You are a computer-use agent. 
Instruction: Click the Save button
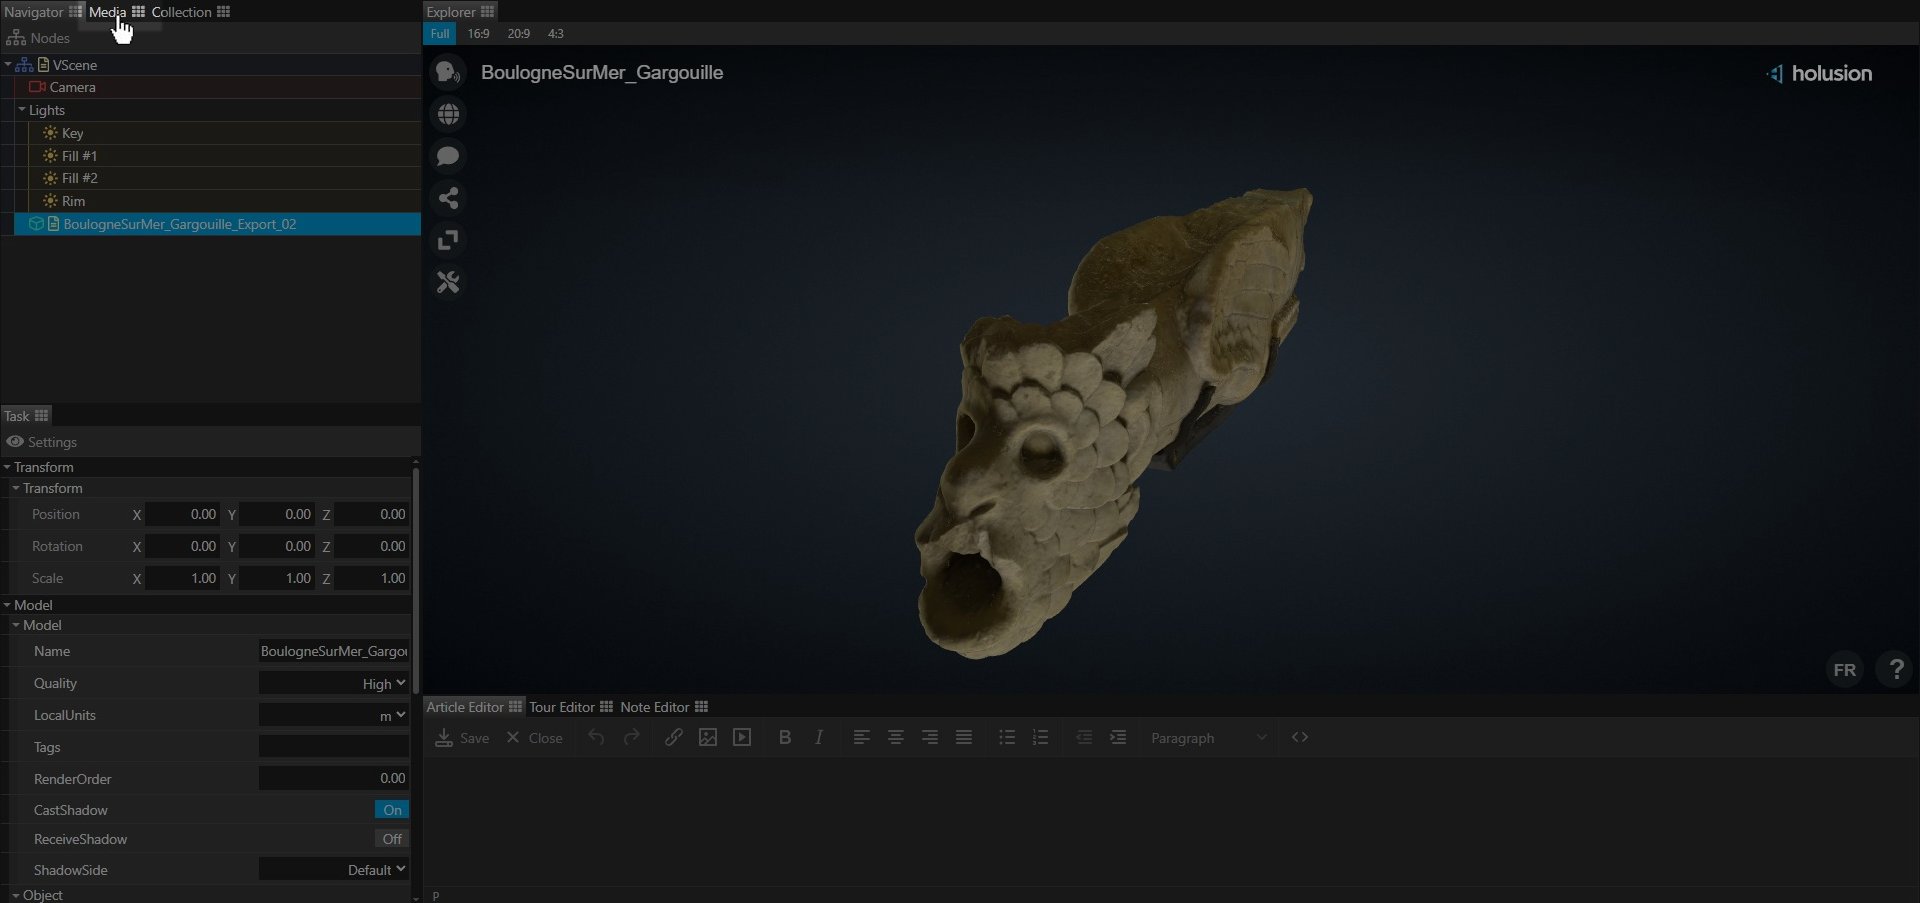[462, 738]
